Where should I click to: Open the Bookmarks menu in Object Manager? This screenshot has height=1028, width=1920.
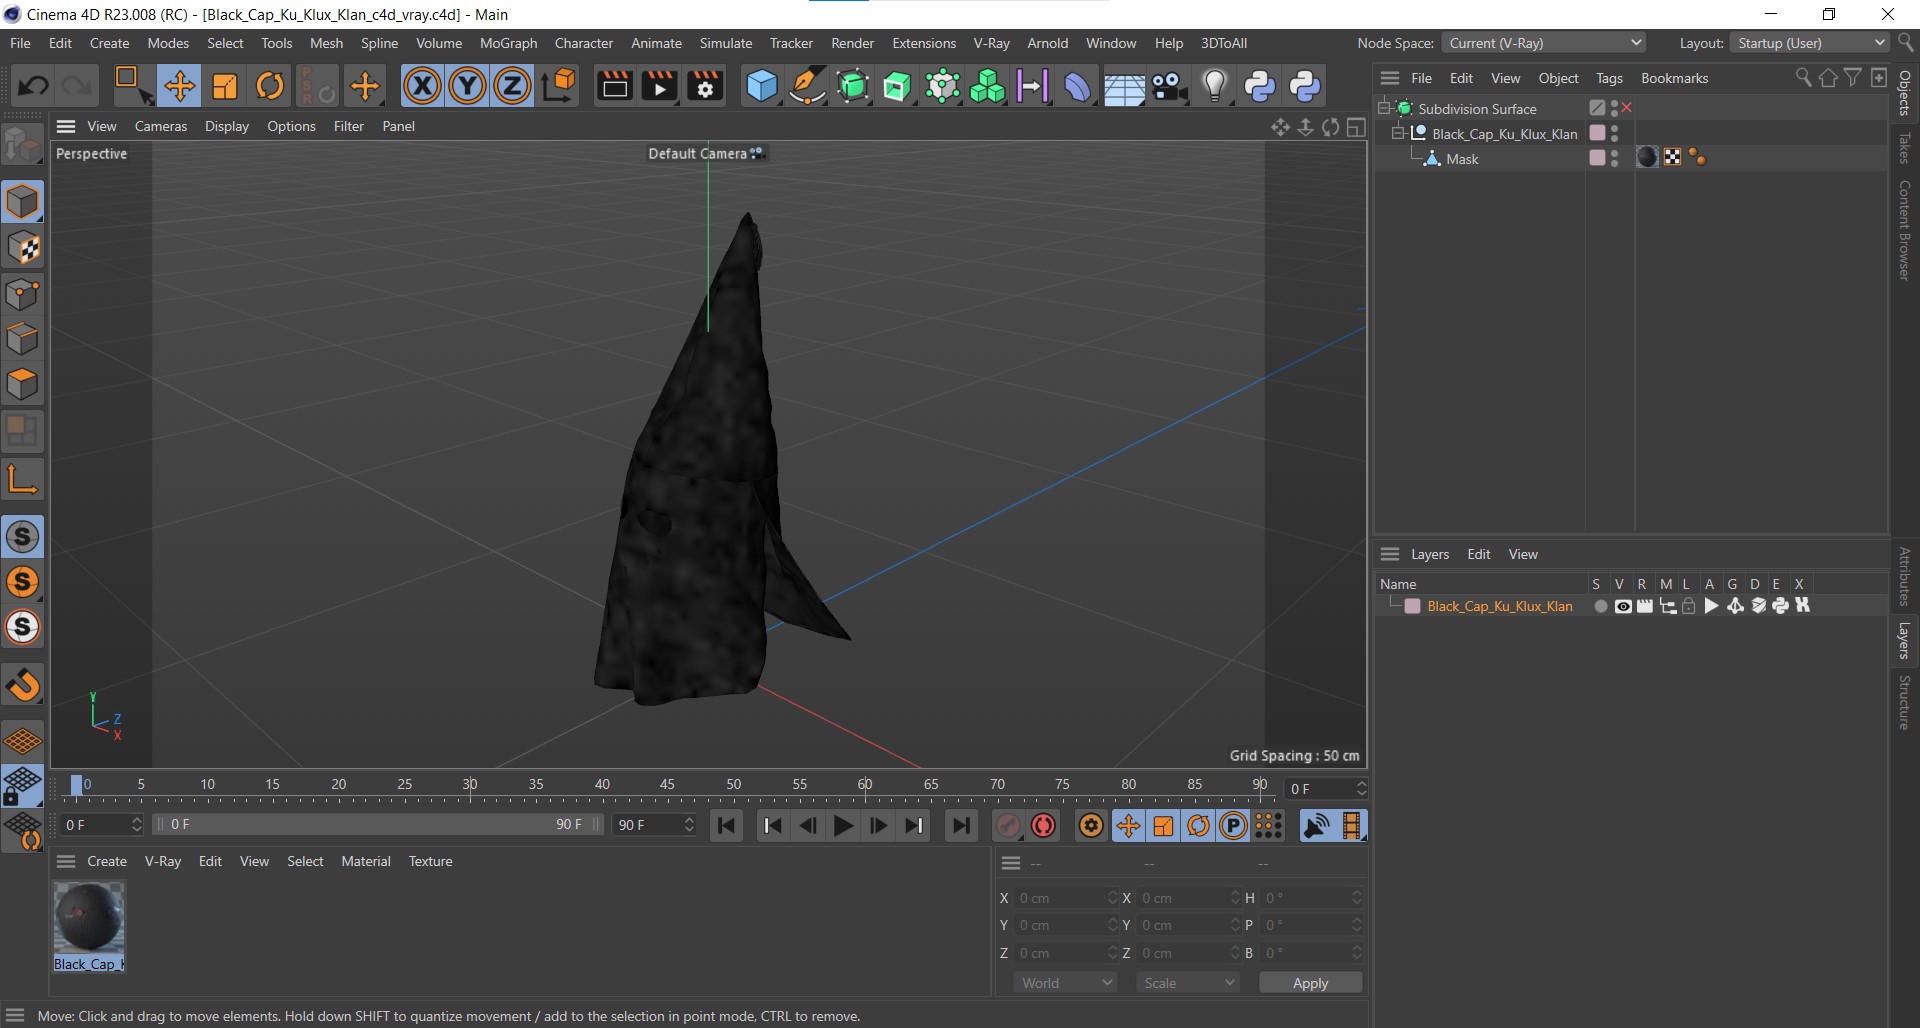coord(1674,78)
